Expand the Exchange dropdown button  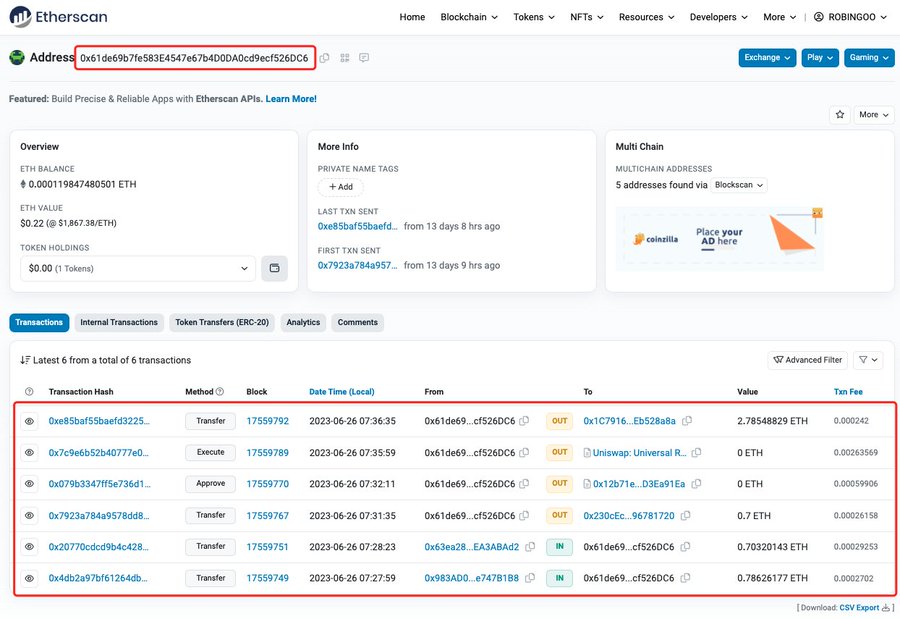click(x=767, y=58)
